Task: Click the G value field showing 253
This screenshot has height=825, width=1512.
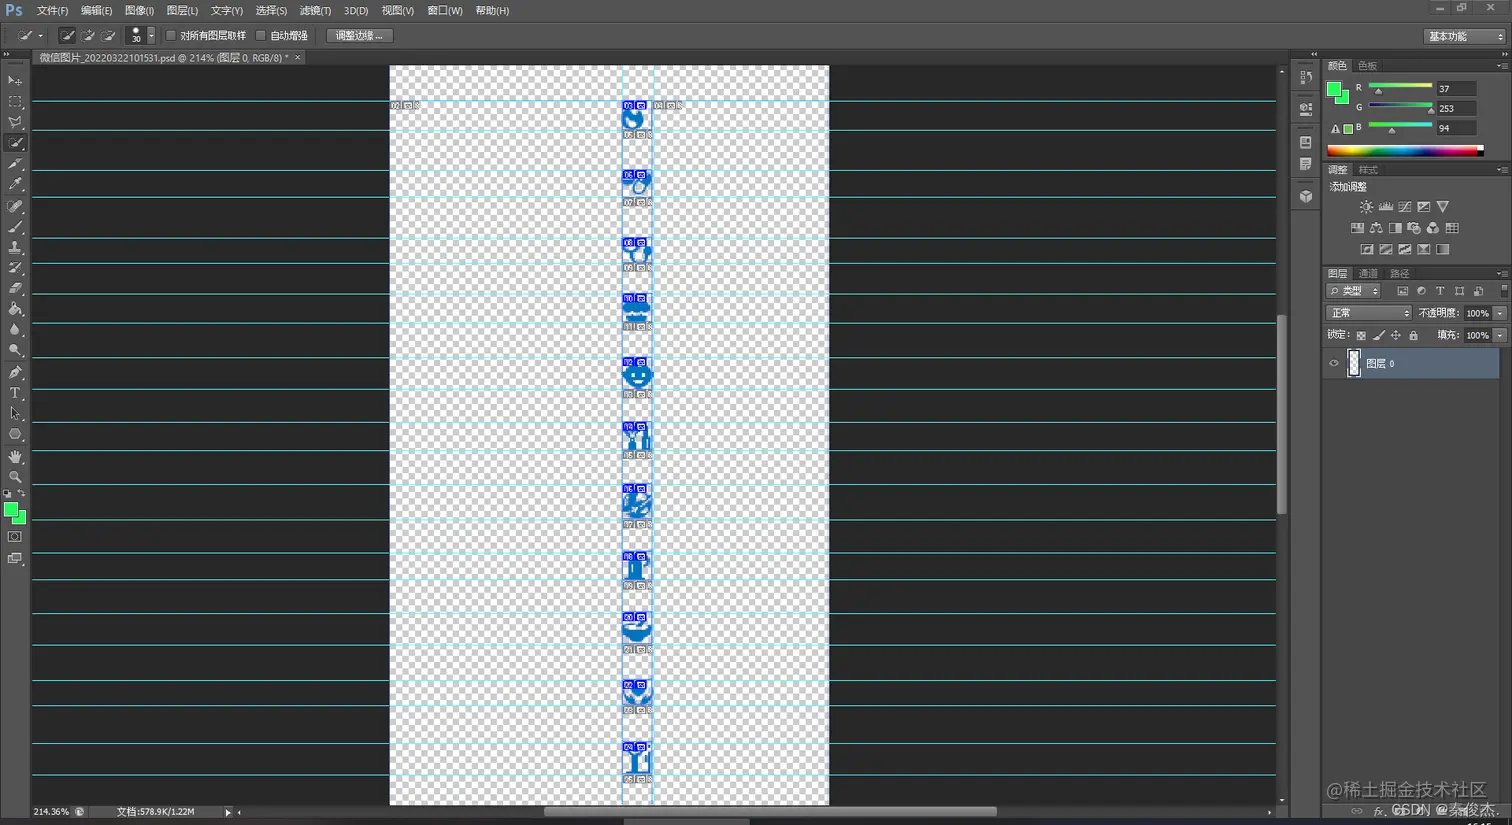Action: pyautogui.click(x=1455, y=108)
